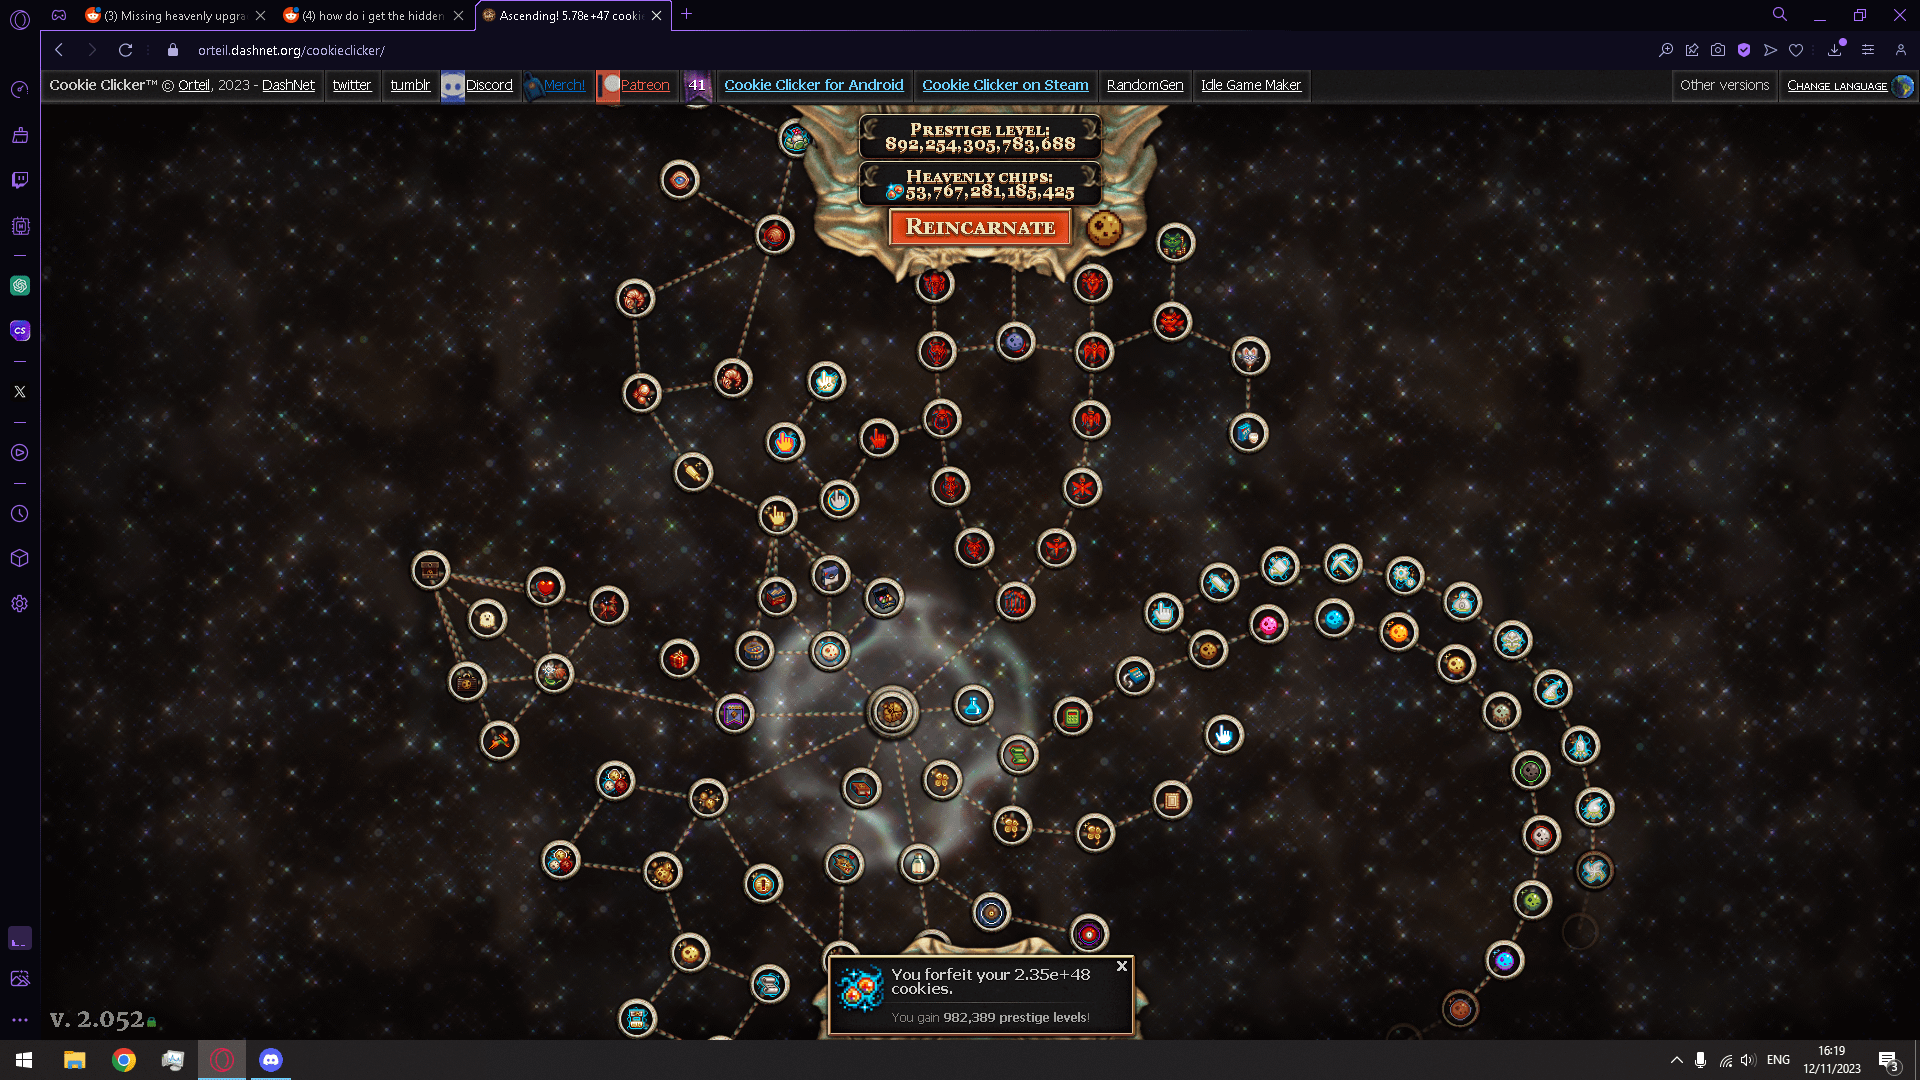This screenshot has height=1080, width=1920.
Task: Click the Patreon support link
Action: coord(645,84)
